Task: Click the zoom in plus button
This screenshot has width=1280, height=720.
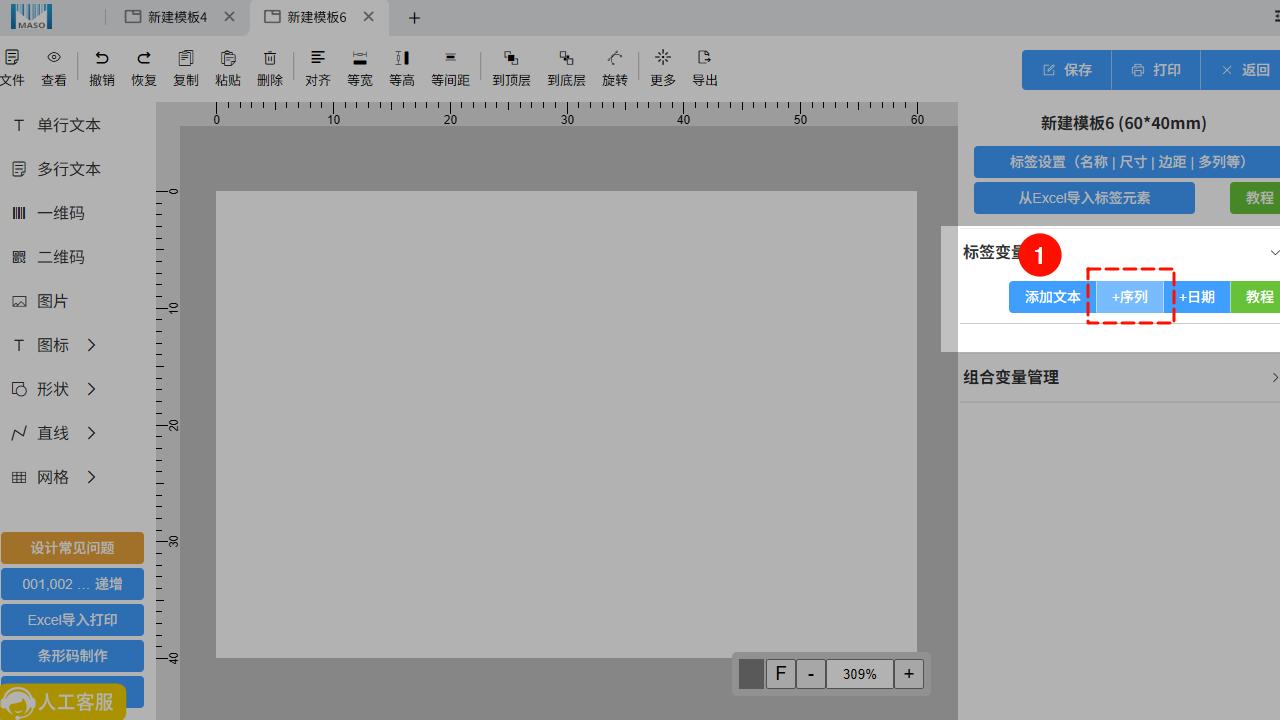Action: (908, 674)
